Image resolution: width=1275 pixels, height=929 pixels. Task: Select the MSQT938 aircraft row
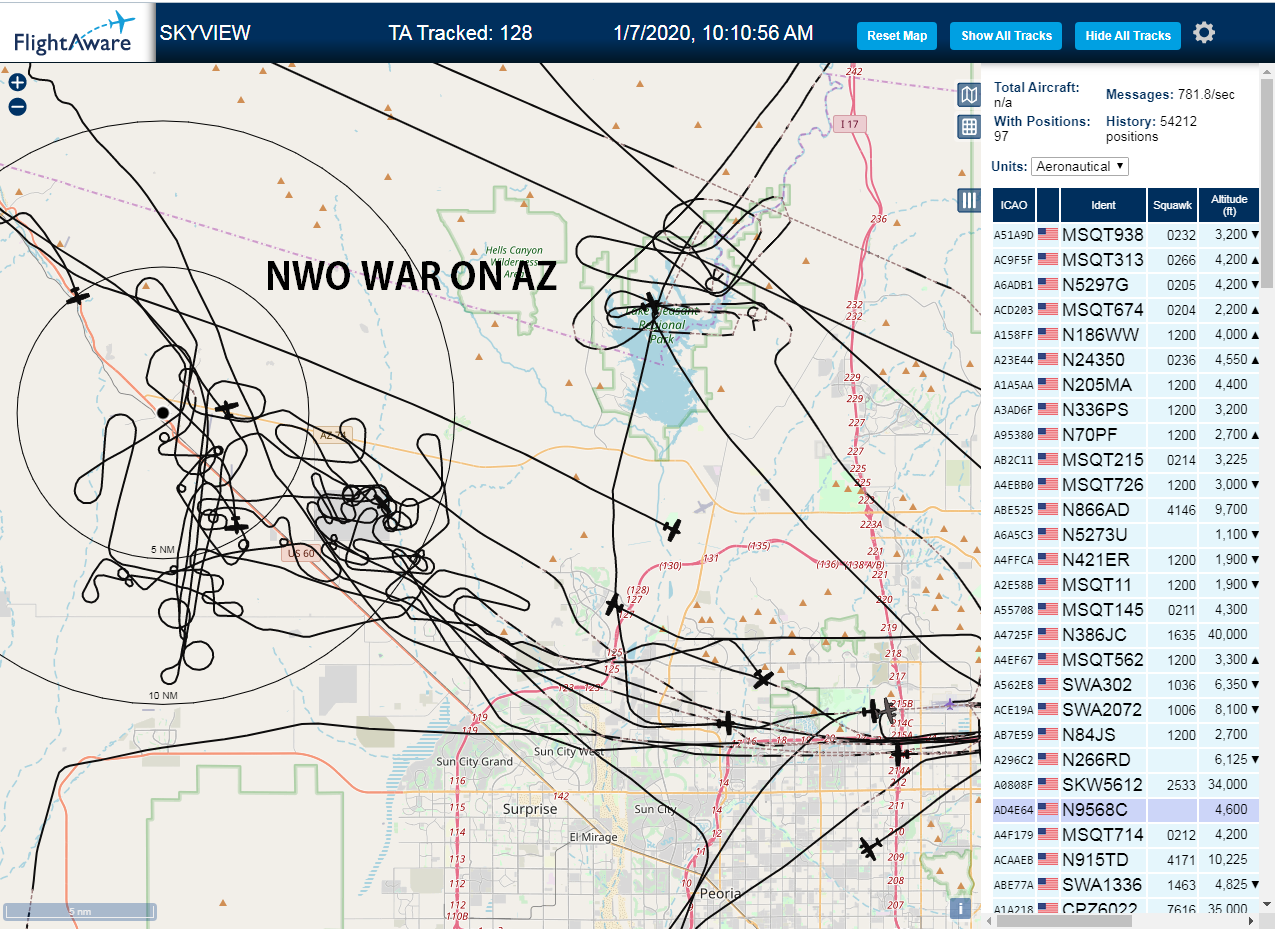1127,235
